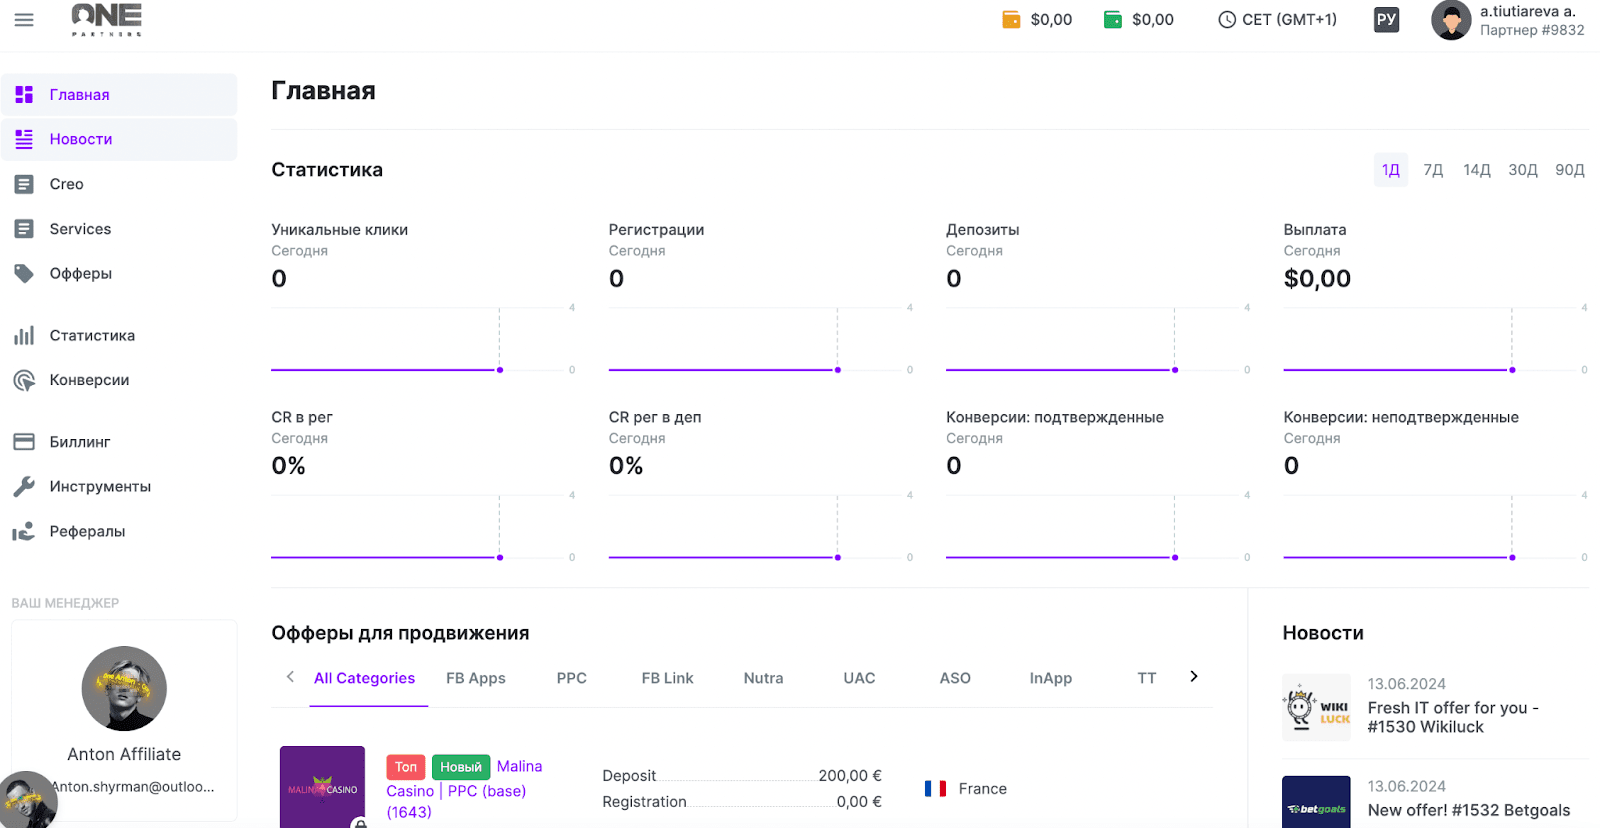Click the green wallet balance icon
This screenshot has width=1600, height=828.
tap(1112, 20)
